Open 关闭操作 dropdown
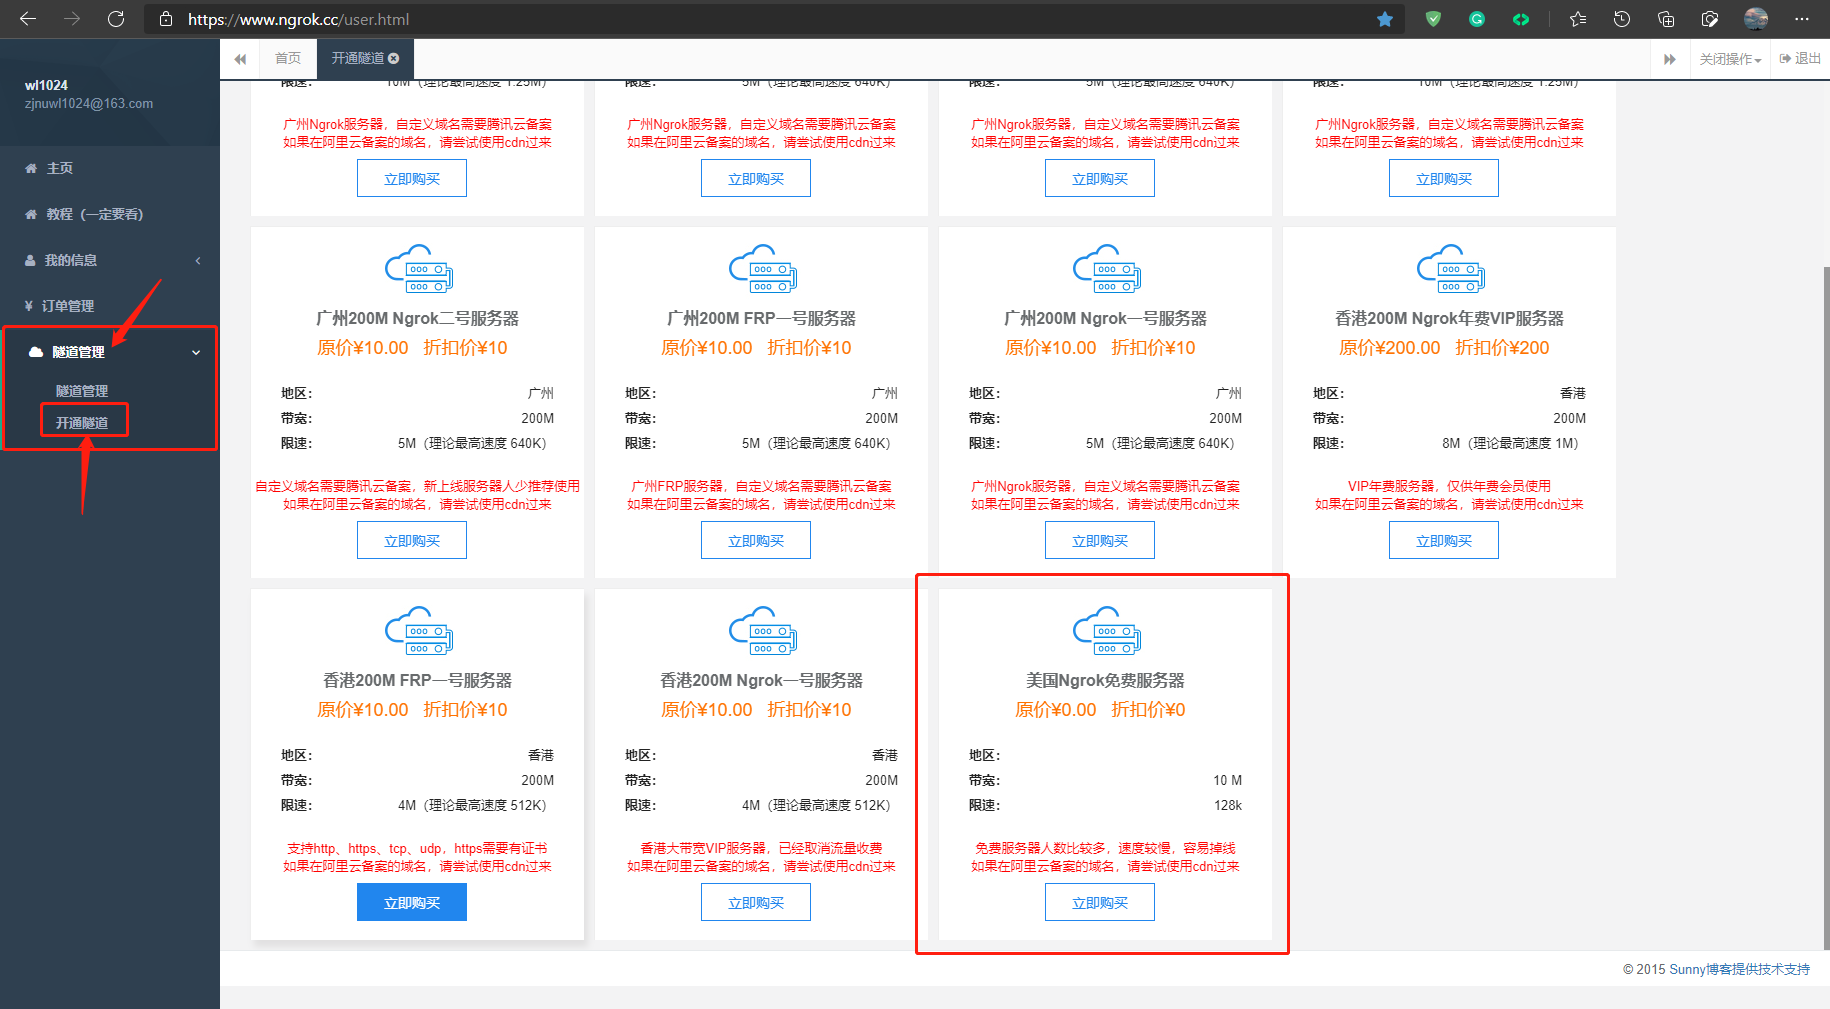Image resolution: width=1830 pixels, height=1009 pixels. 1731,59
